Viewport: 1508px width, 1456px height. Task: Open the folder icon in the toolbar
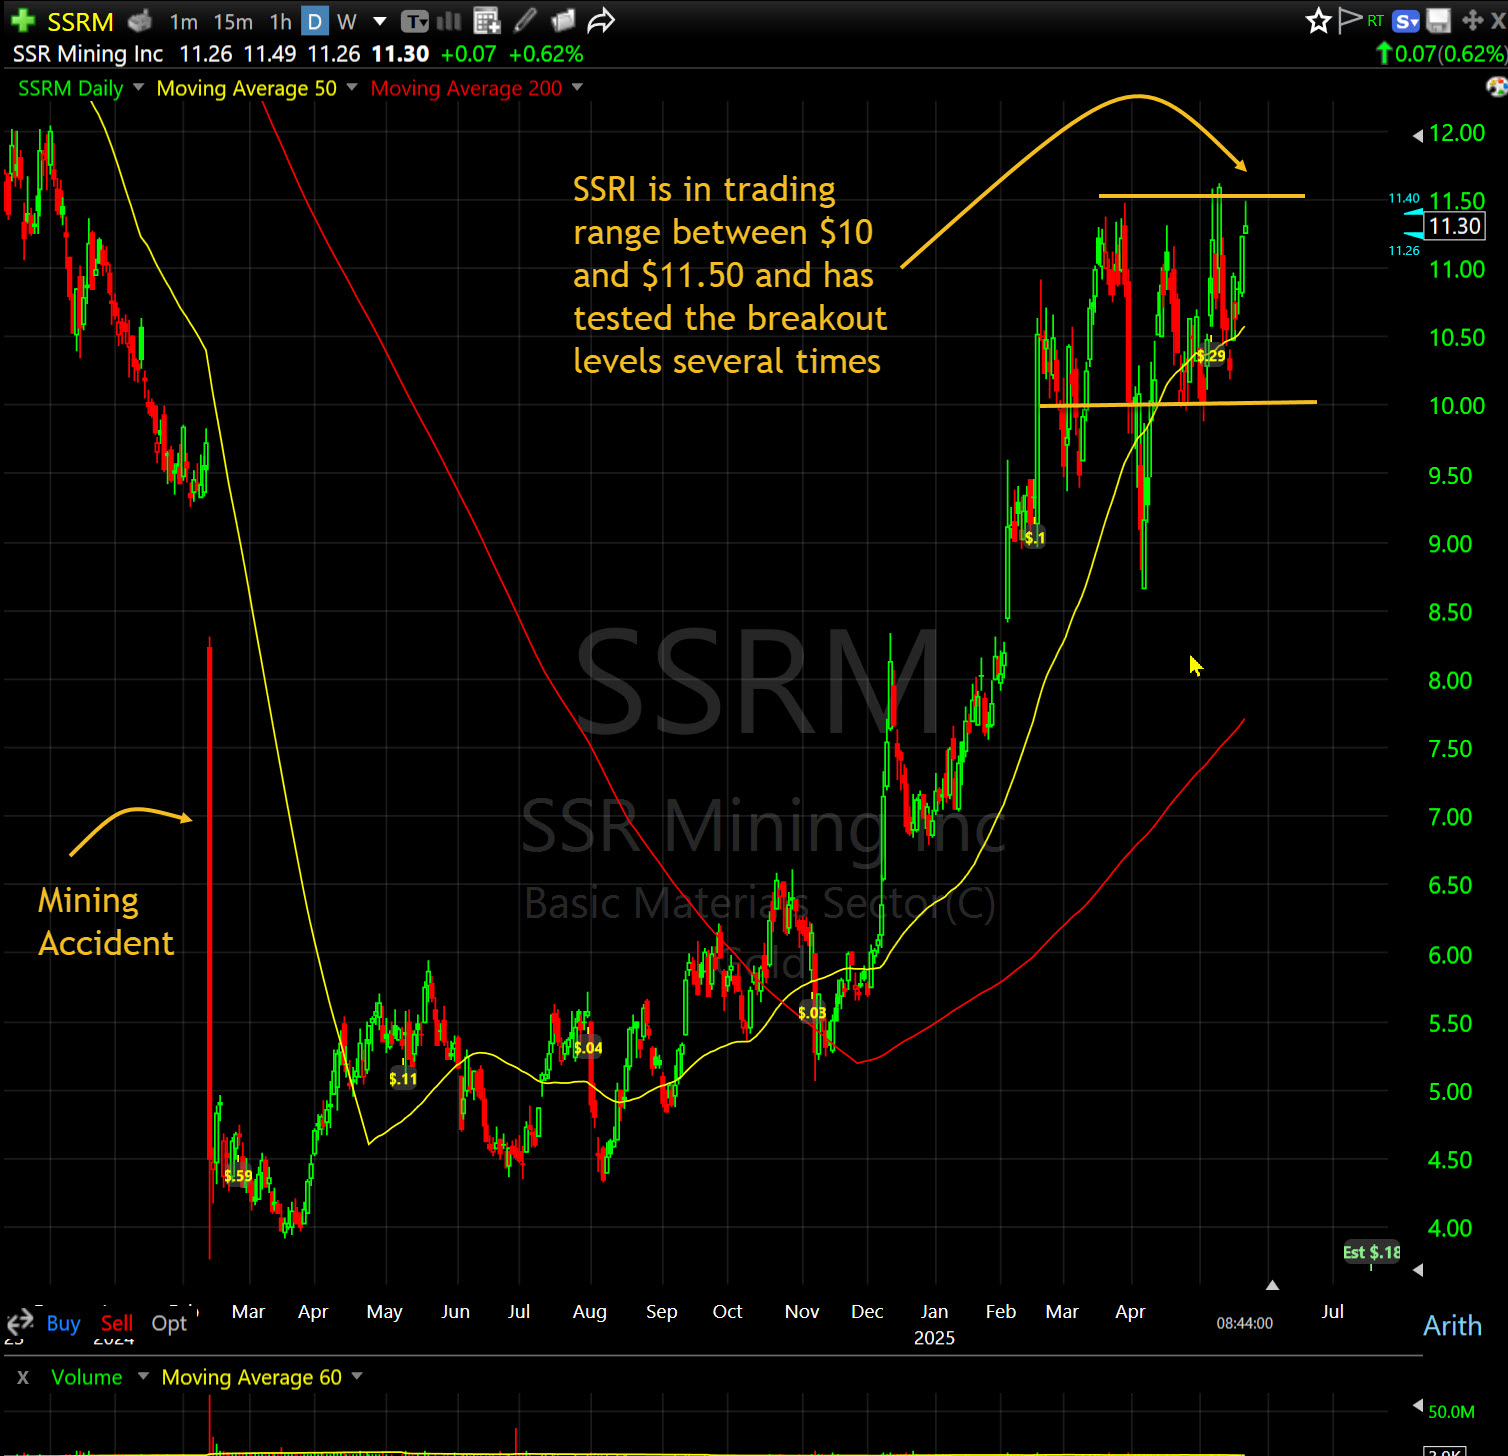[x=563, y=21]
